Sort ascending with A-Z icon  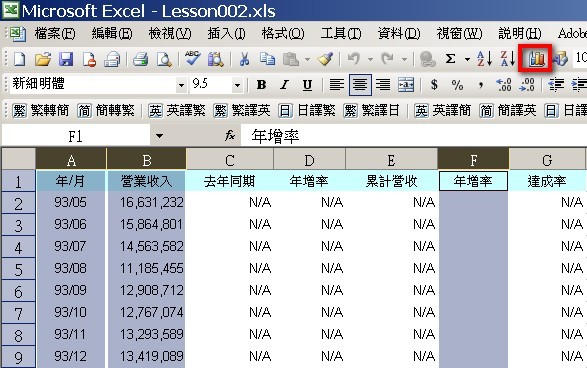pos(484,59)
